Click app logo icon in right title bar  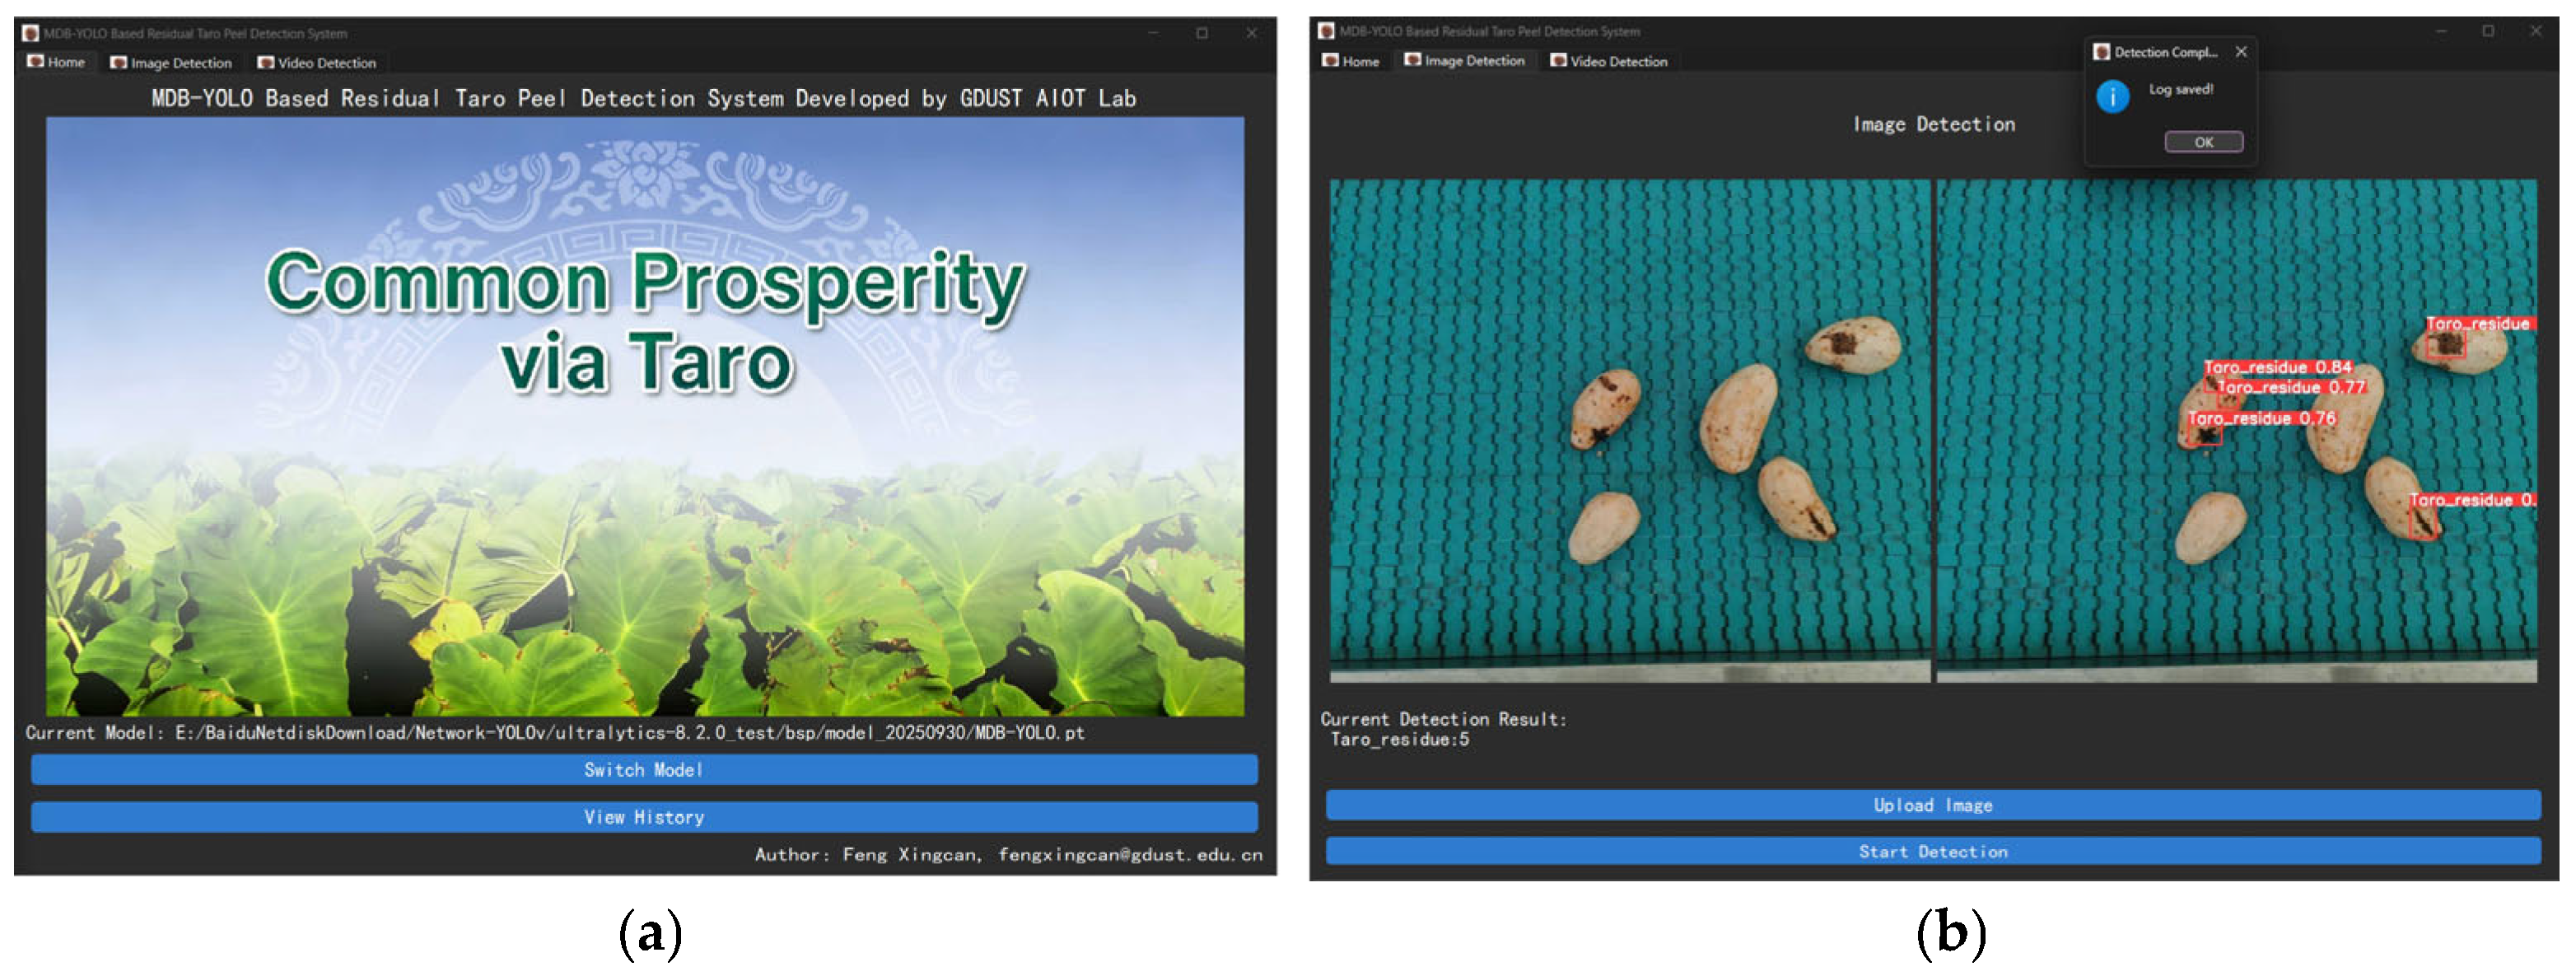[x=1326, y=31]
